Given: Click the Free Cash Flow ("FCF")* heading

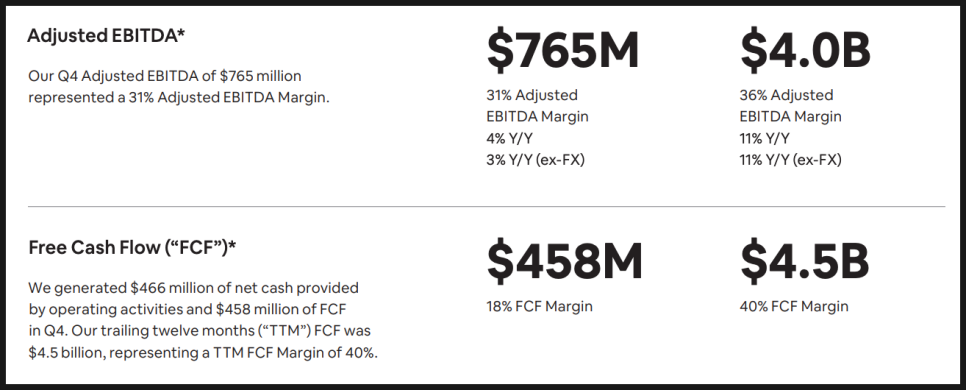Looking at the screenshot, I should coord(132,248).
